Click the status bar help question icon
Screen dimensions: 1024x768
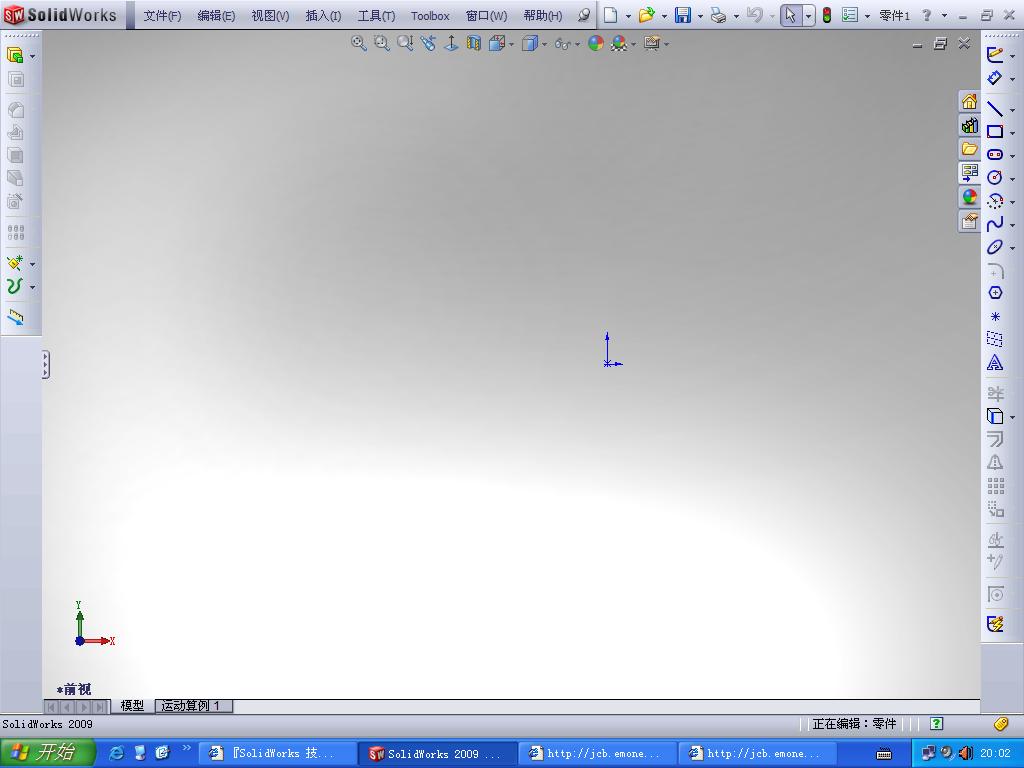click(936, 723)
